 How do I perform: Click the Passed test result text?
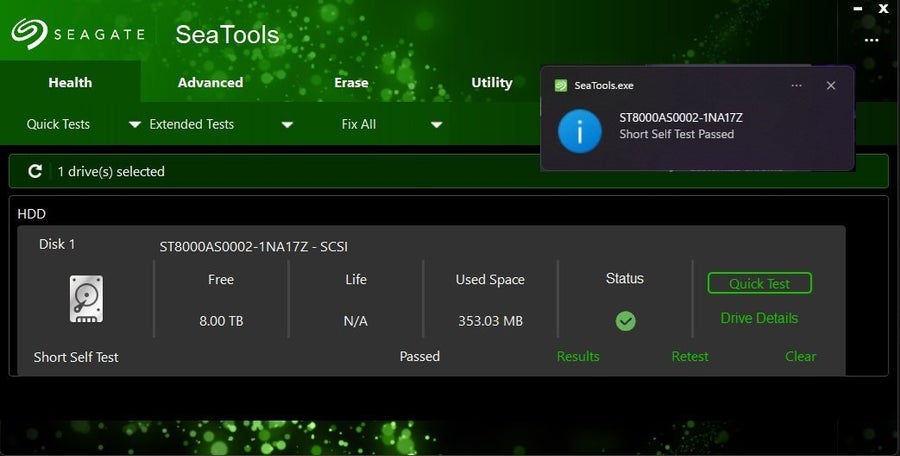click(420, 356)
